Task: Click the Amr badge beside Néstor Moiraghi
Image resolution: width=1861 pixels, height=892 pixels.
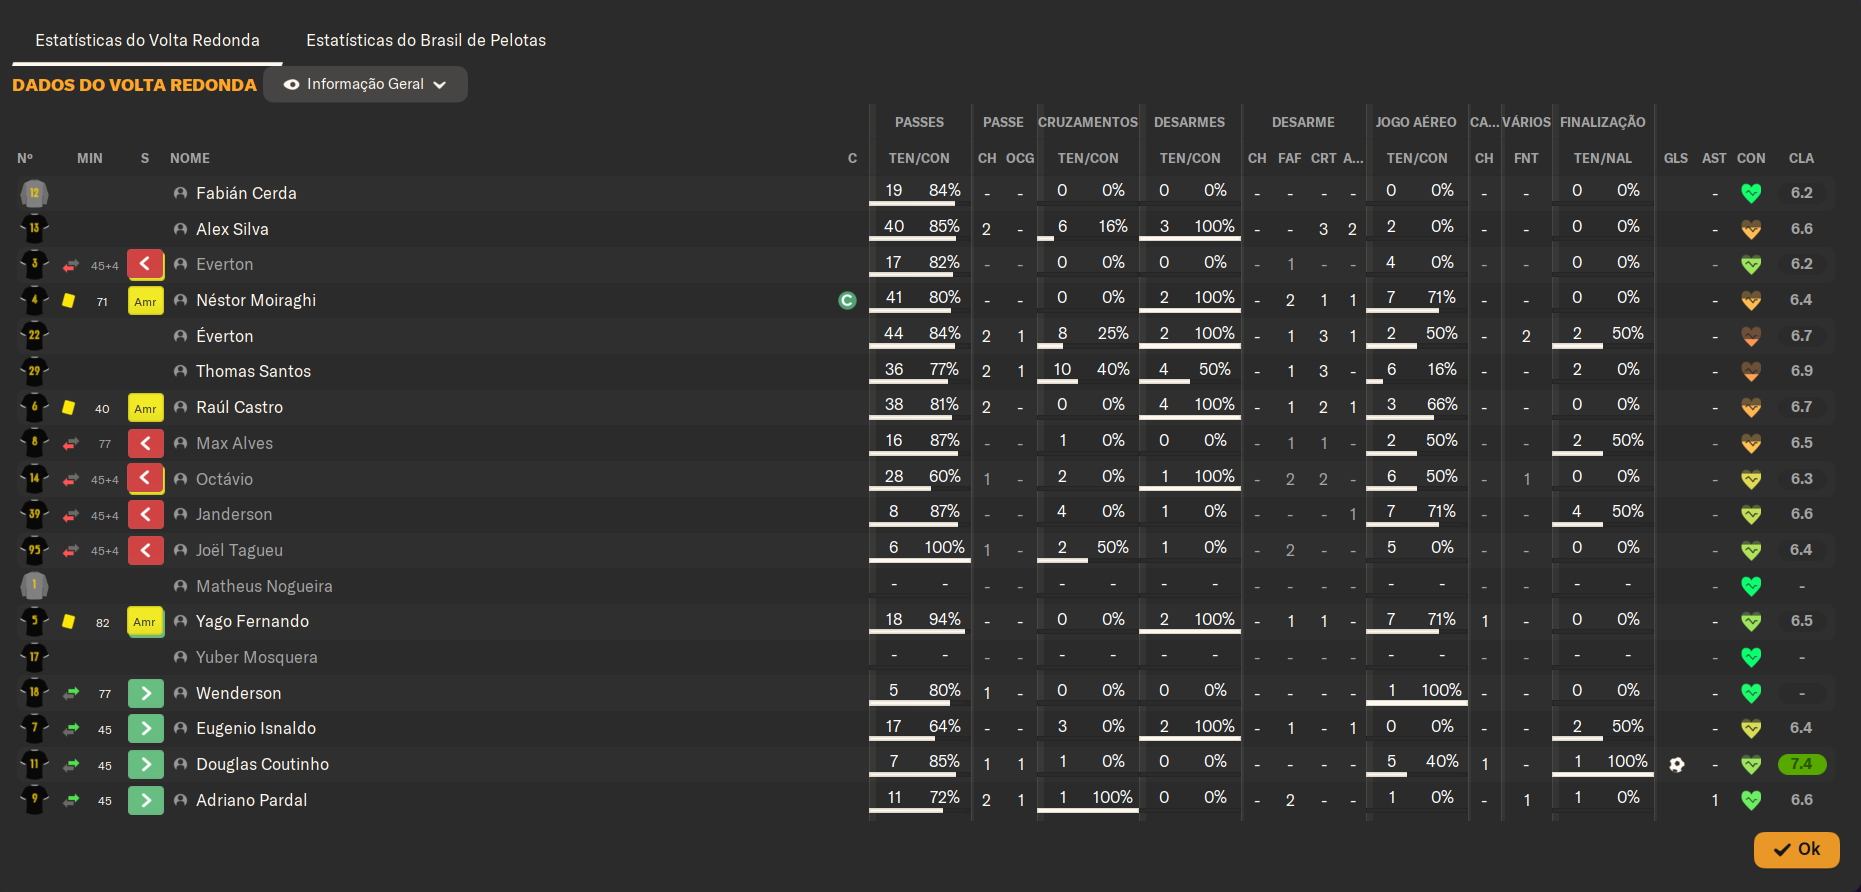Action: coord(146,301)
